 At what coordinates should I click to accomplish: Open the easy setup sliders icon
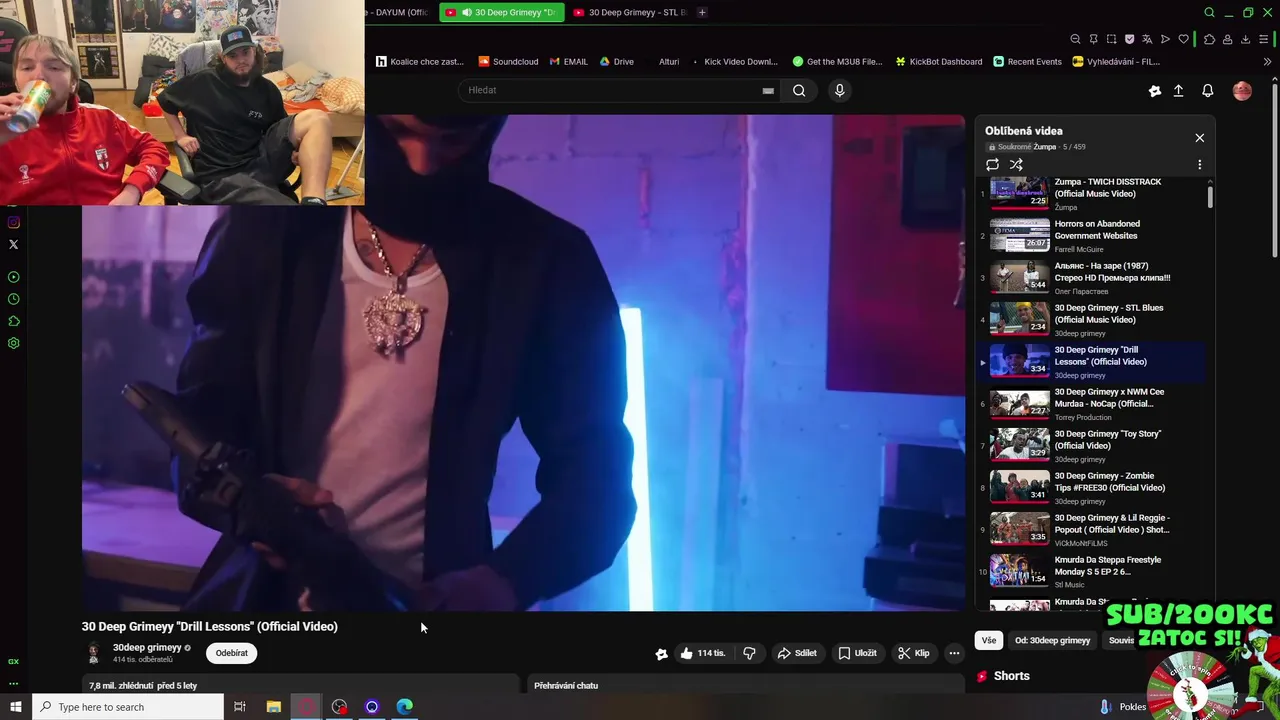click(x=1263, y=39)
